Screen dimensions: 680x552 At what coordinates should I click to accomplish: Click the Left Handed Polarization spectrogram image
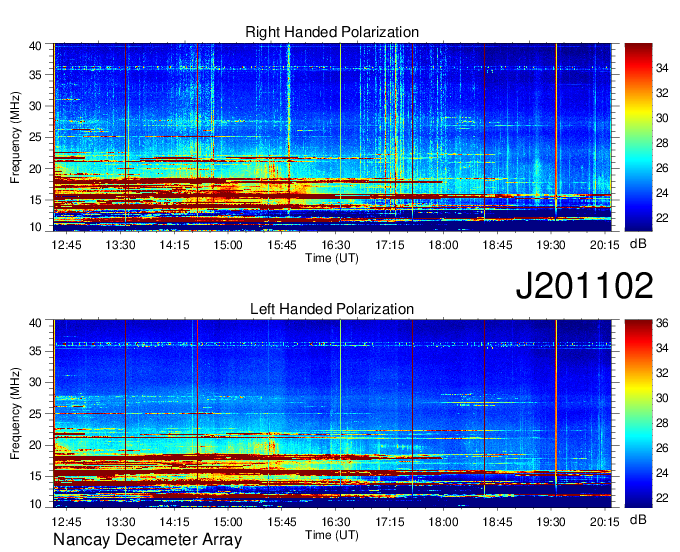[332, 414]
